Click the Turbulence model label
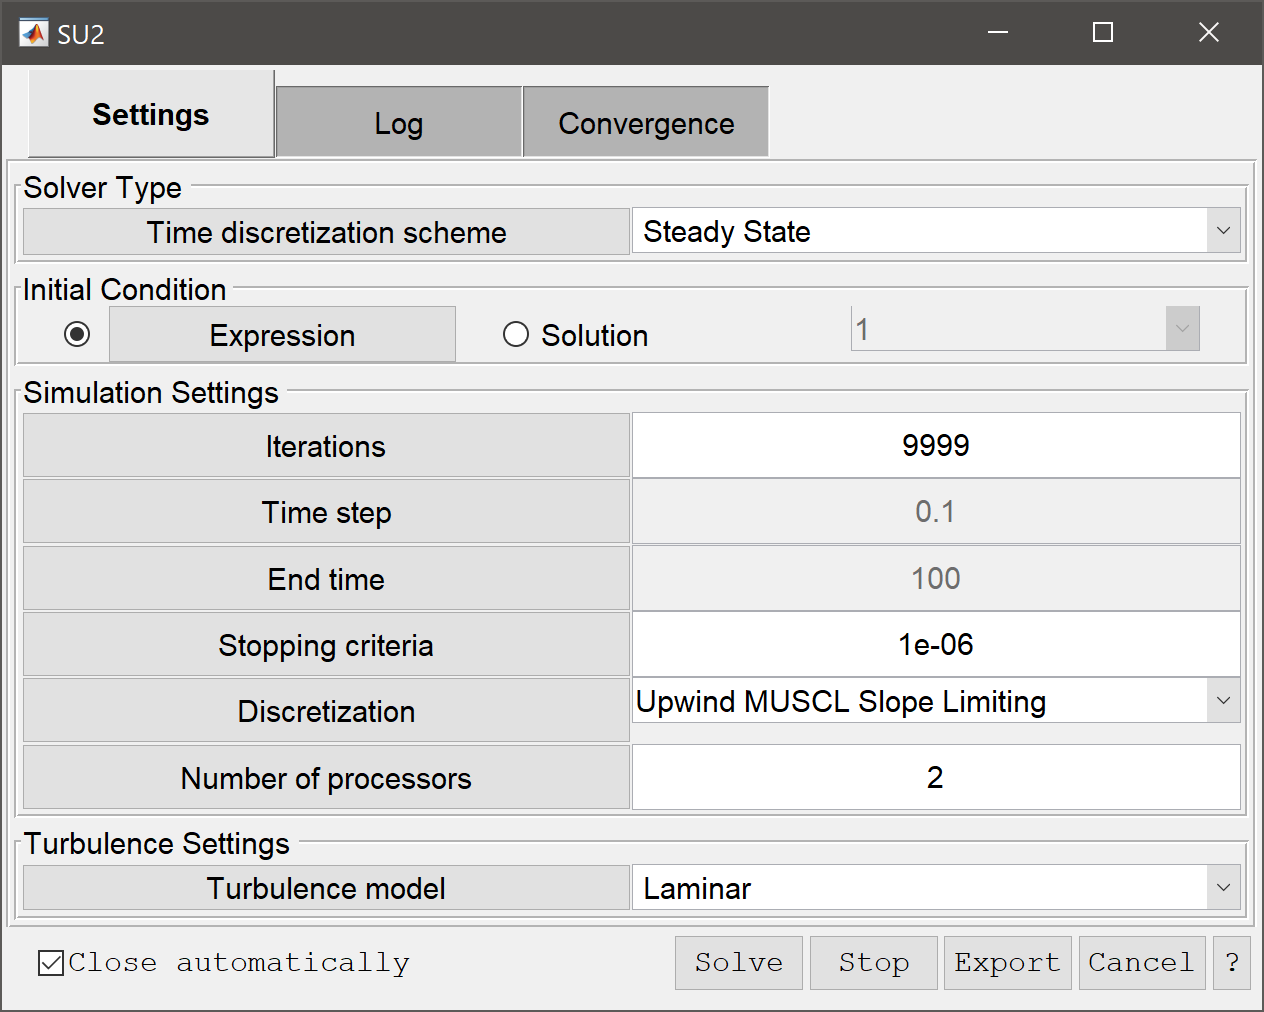Image resolution: width=1264 pixels, height=1012 pixels. tap(326, 888)
